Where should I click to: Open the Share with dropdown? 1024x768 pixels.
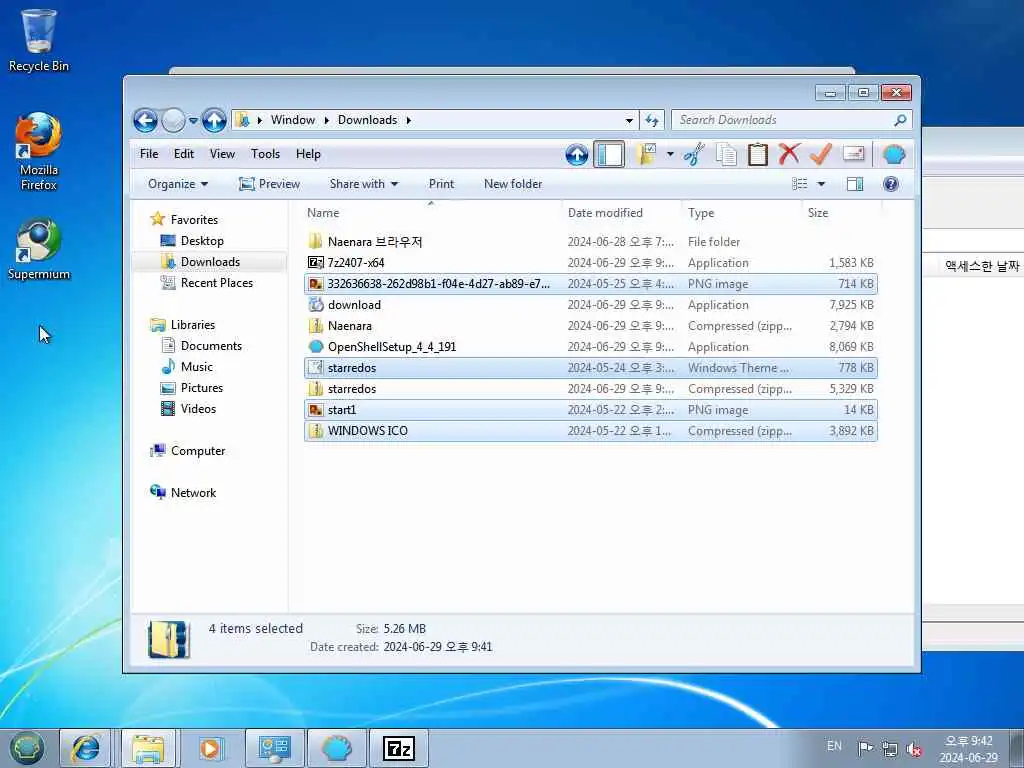point(364,184)
